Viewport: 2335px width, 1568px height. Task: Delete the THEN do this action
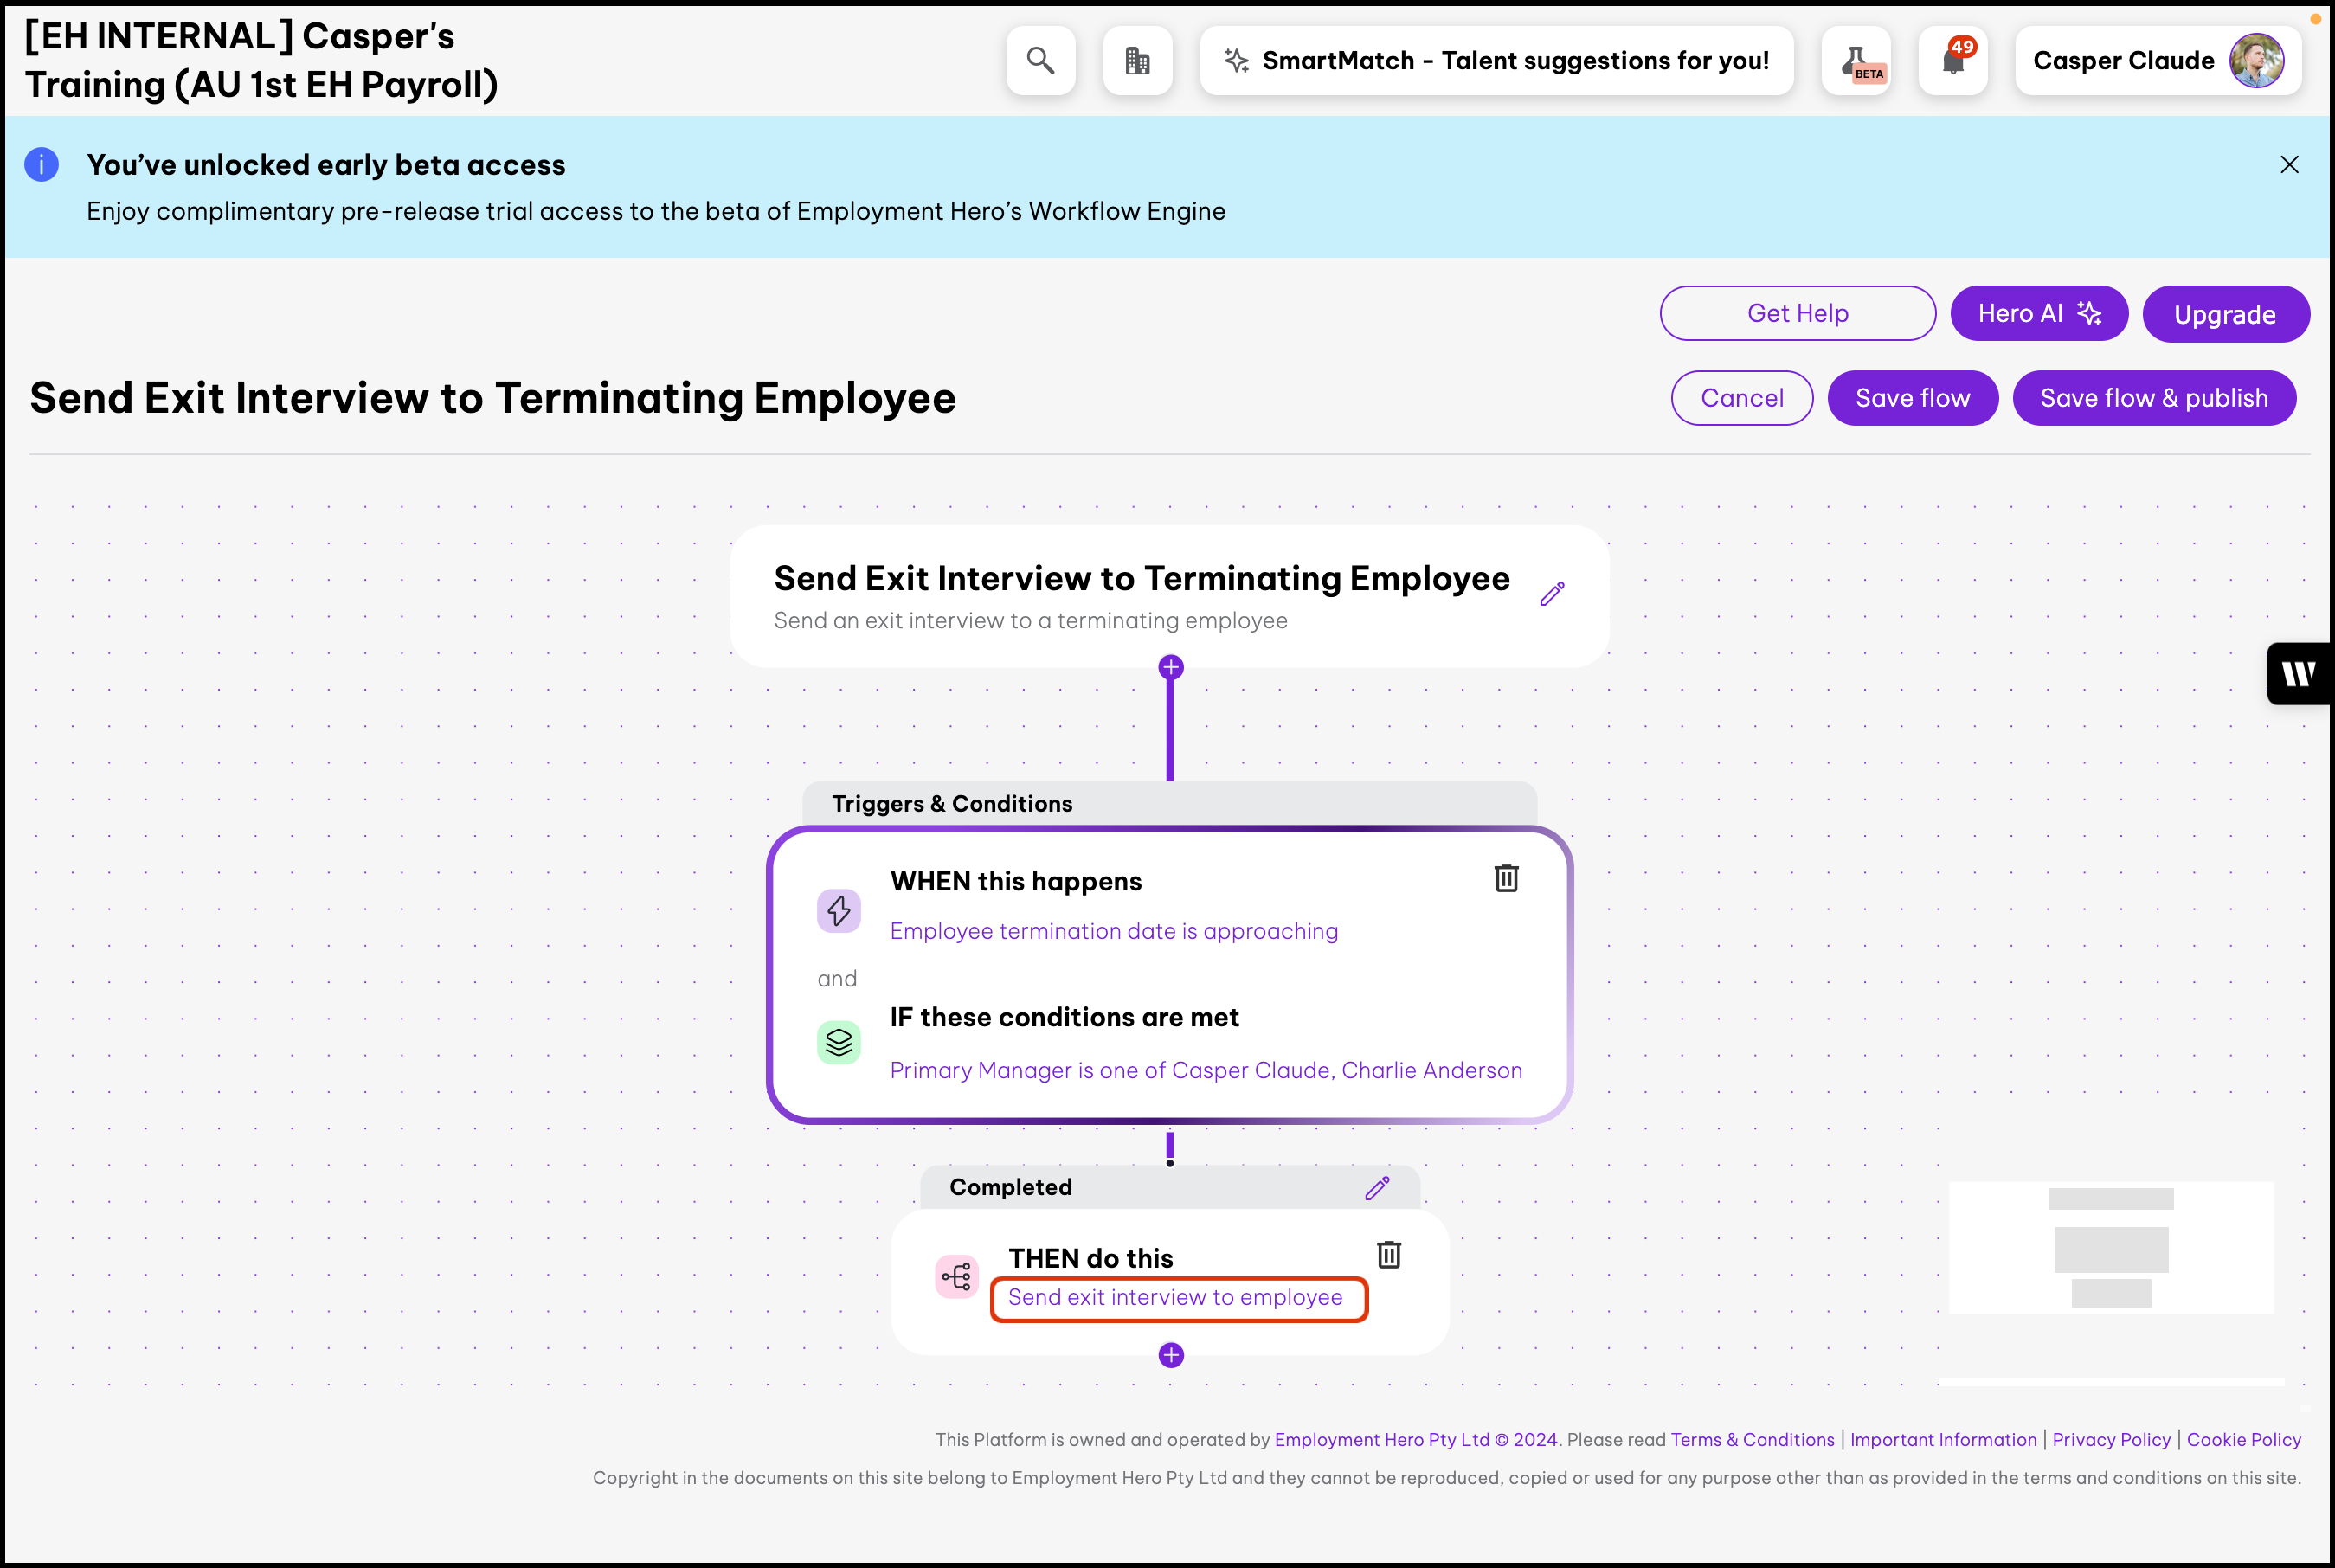point(1389,1254)
